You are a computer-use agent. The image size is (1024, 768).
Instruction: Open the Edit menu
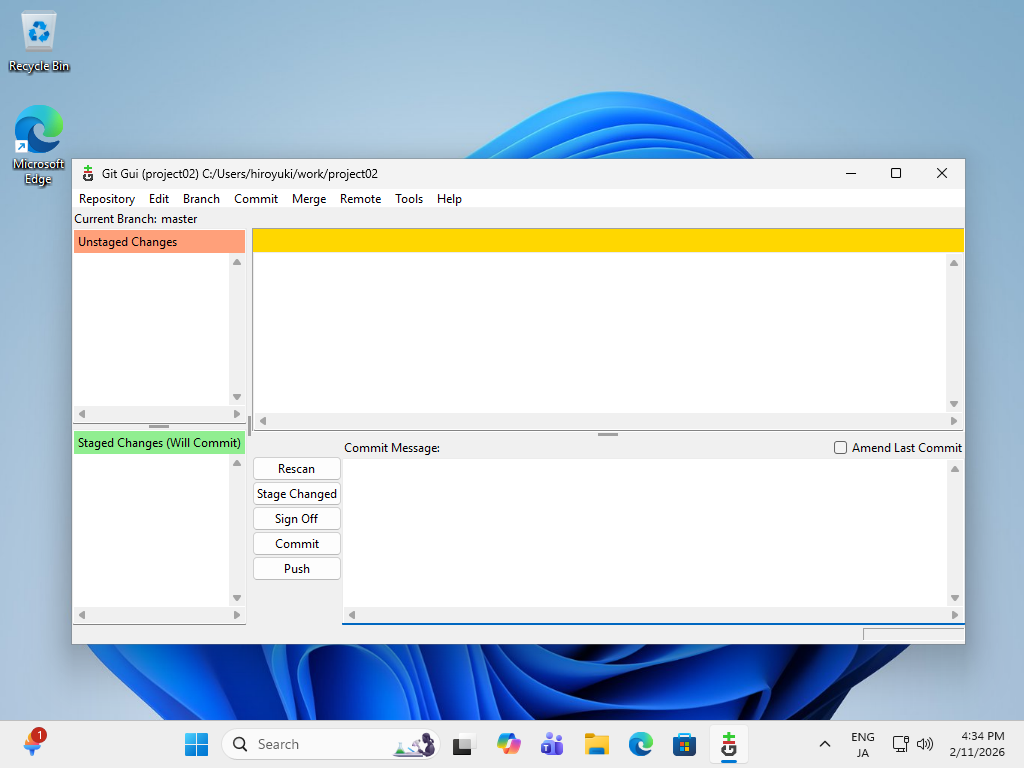click(x=159, y=199)
